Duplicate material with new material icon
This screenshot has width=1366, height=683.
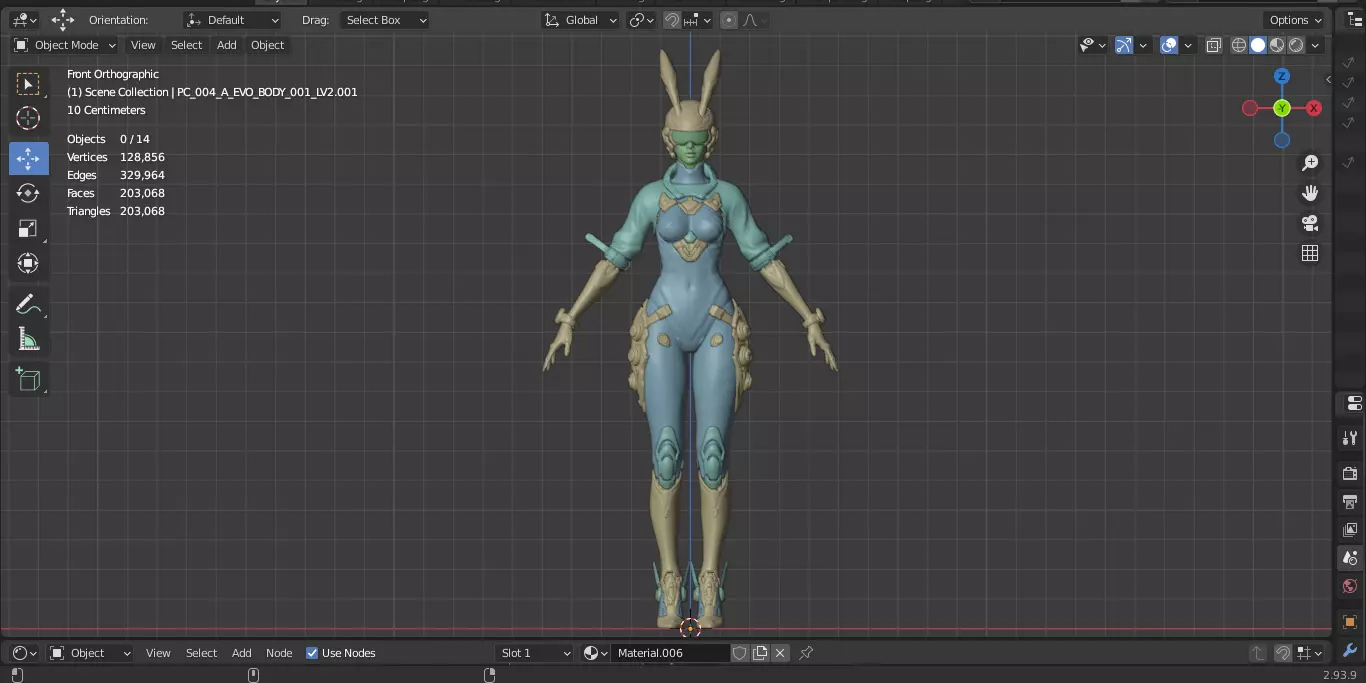tap(760, 653)
